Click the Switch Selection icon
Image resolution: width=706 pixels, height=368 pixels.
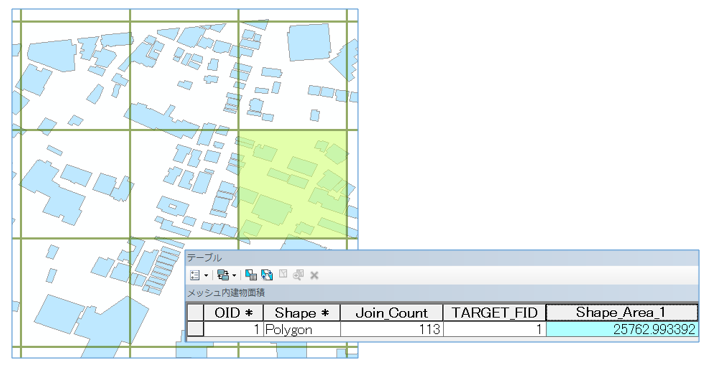(267, 275)
